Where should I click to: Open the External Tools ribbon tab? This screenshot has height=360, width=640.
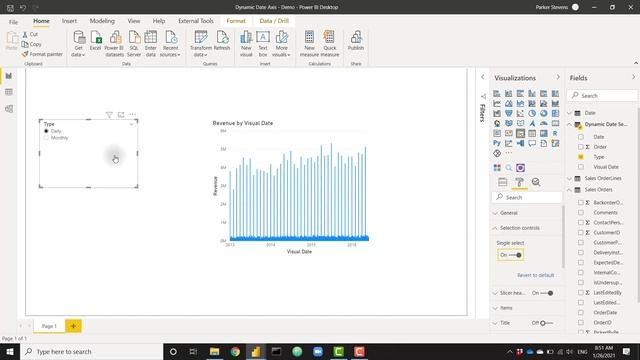[x=196, y=21]
